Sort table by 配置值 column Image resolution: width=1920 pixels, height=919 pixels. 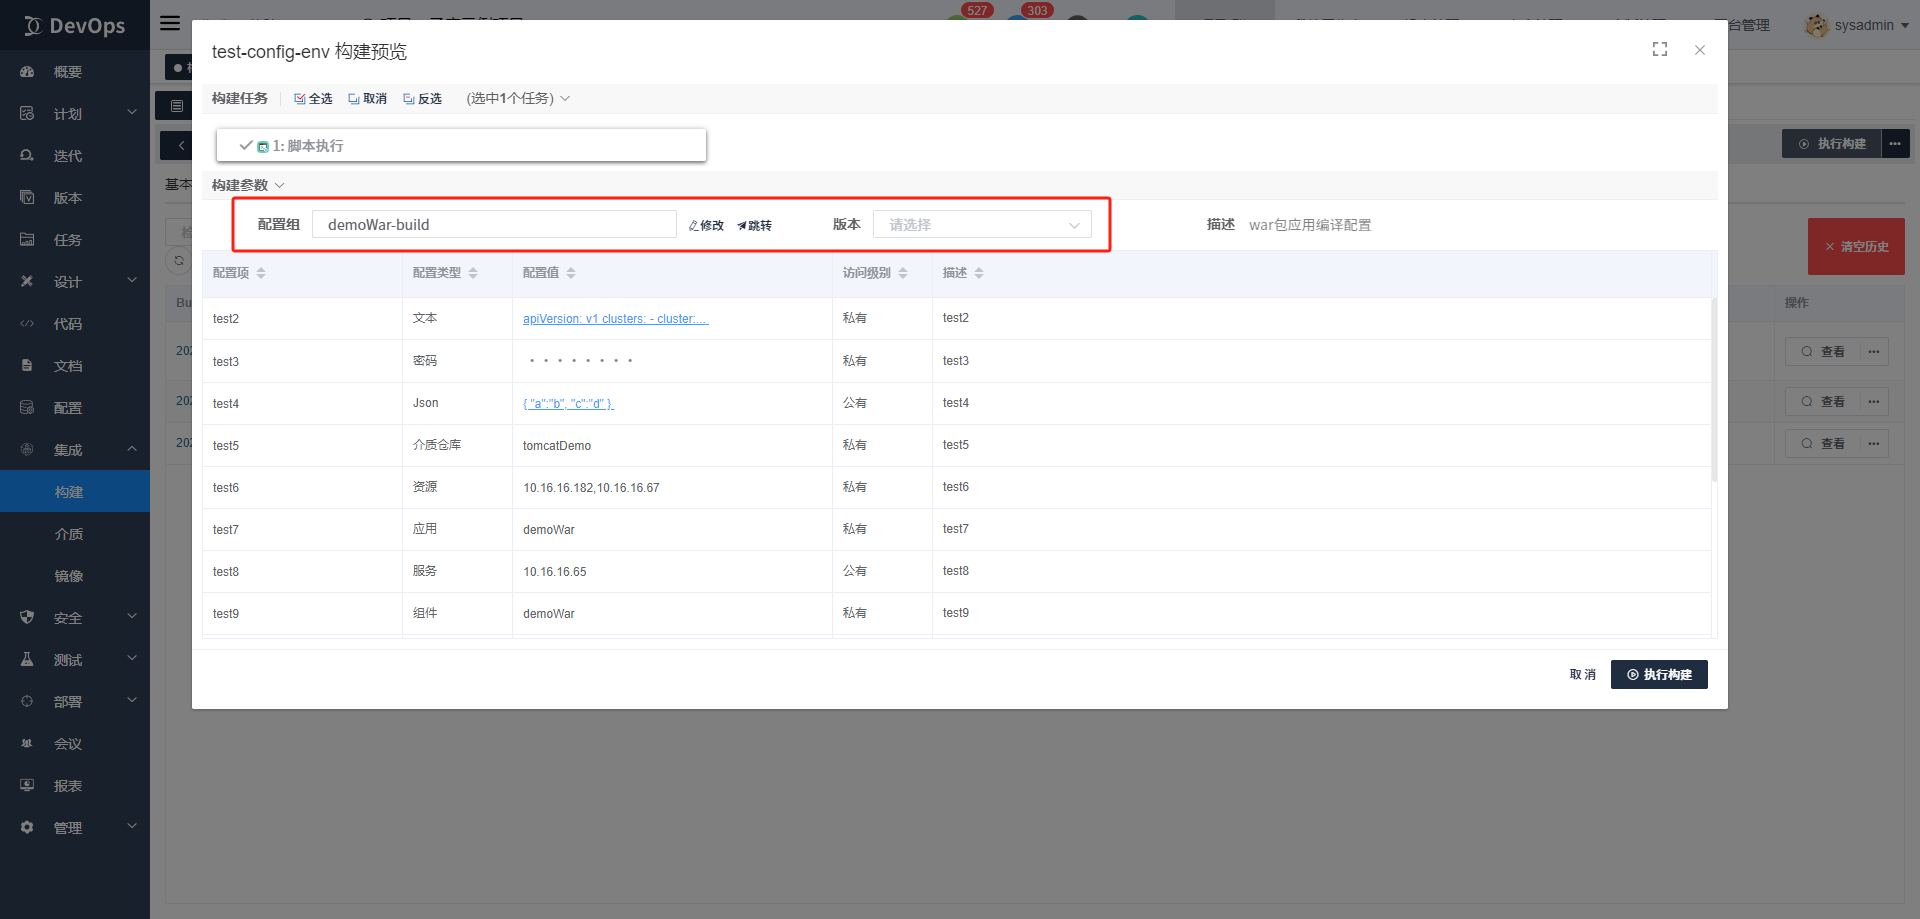tap(571, 273)
